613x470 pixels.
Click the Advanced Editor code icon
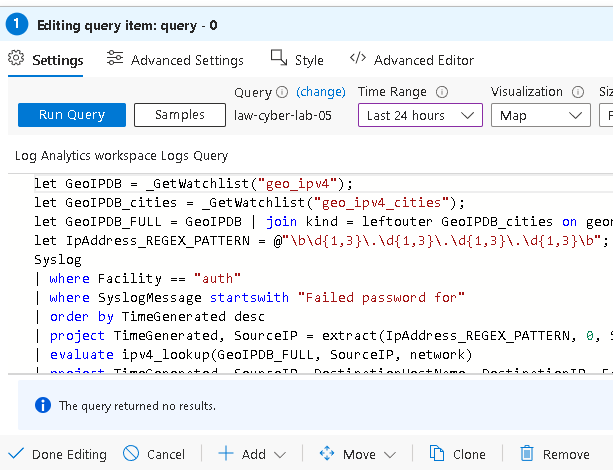pyautogui.click(x=358, y=58)
